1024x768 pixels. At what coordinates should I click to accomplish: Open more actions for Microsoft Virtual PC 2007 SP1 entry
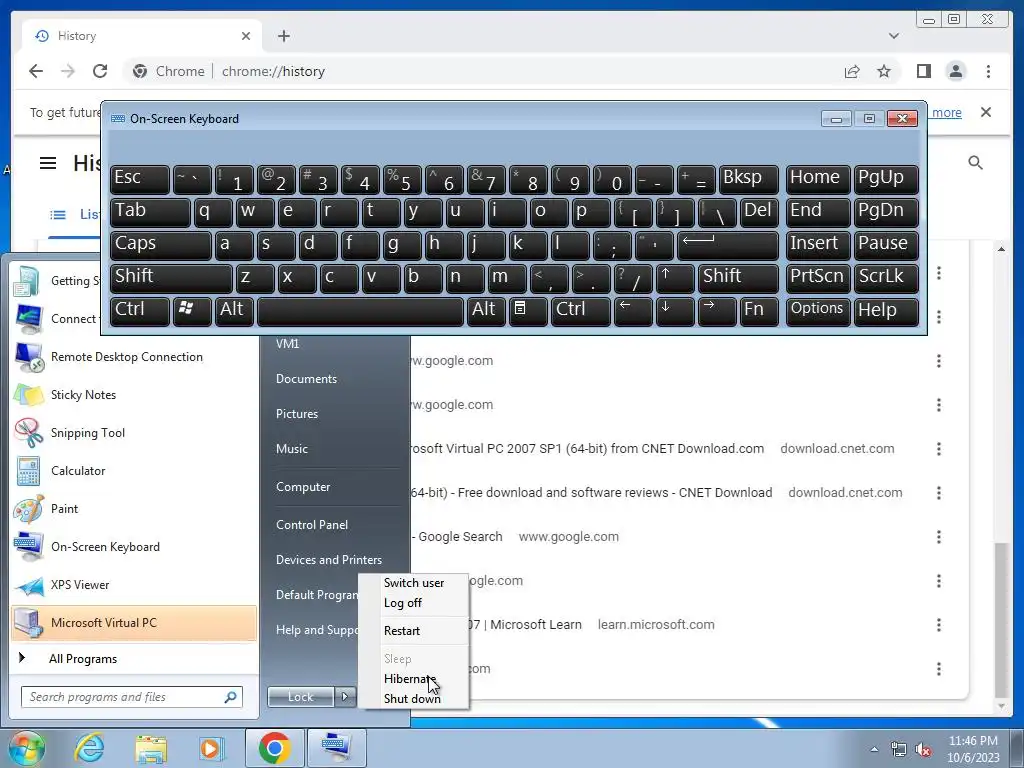click(x=938, y=449)
